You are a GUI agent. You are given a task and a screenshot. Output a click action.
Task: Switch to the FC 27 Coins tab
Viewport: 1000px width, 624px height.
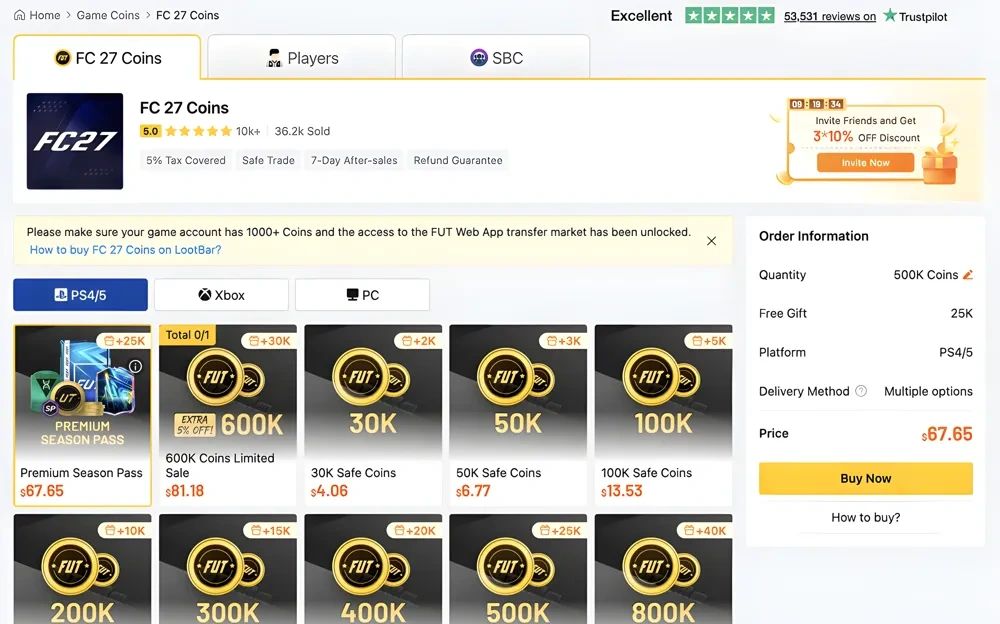click(107, 57)
